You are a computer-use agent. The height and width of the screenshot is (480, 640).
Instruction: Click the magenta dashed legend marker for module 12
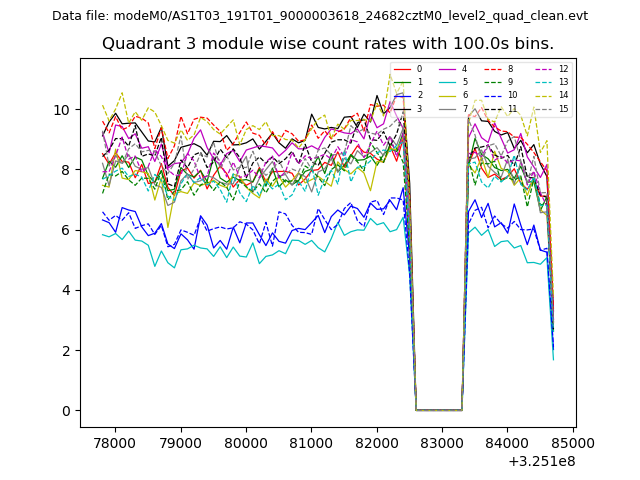543,69
